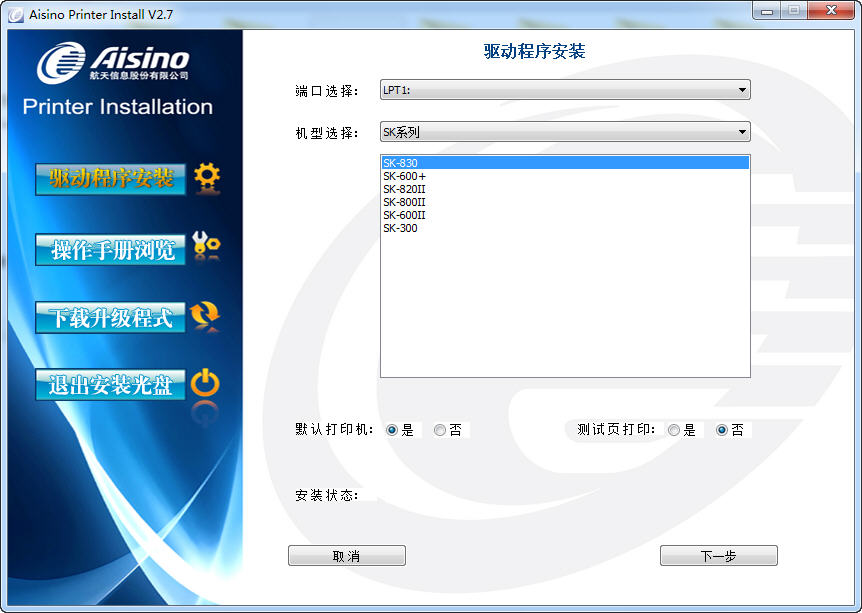Viewport: 862px width, 613px height.
Task: Expand the 端口选择 LPT1 dropdown
Action: [x=565, y=90]
